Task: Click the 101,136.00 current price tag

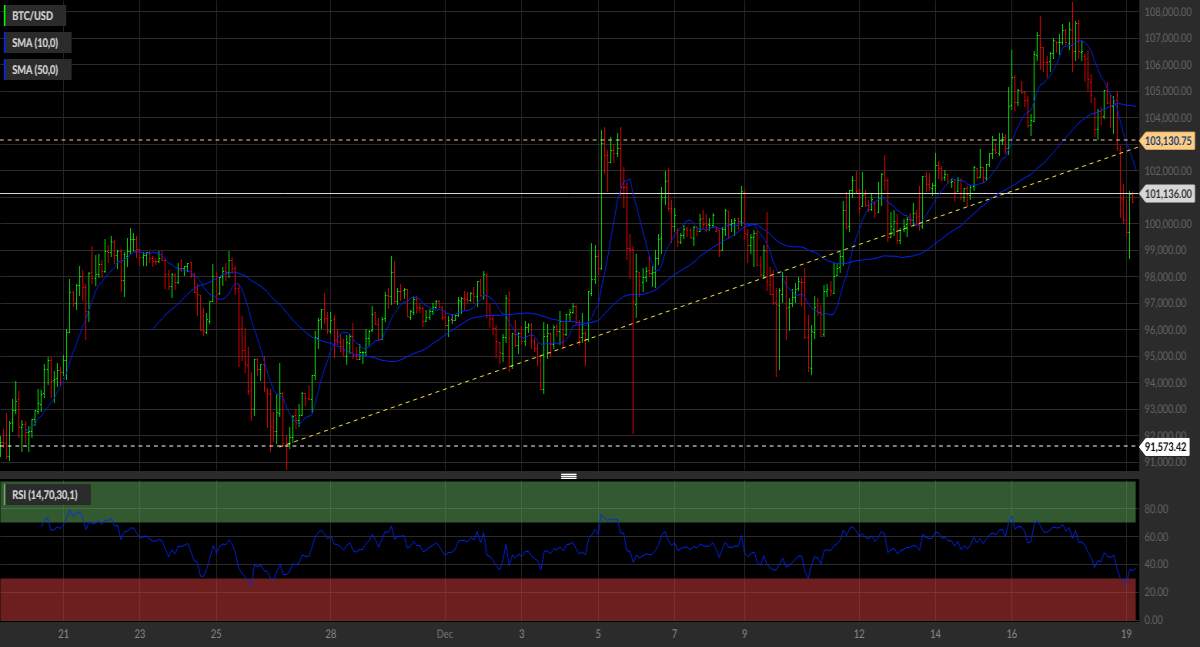Action: [x=1168, y=194]
